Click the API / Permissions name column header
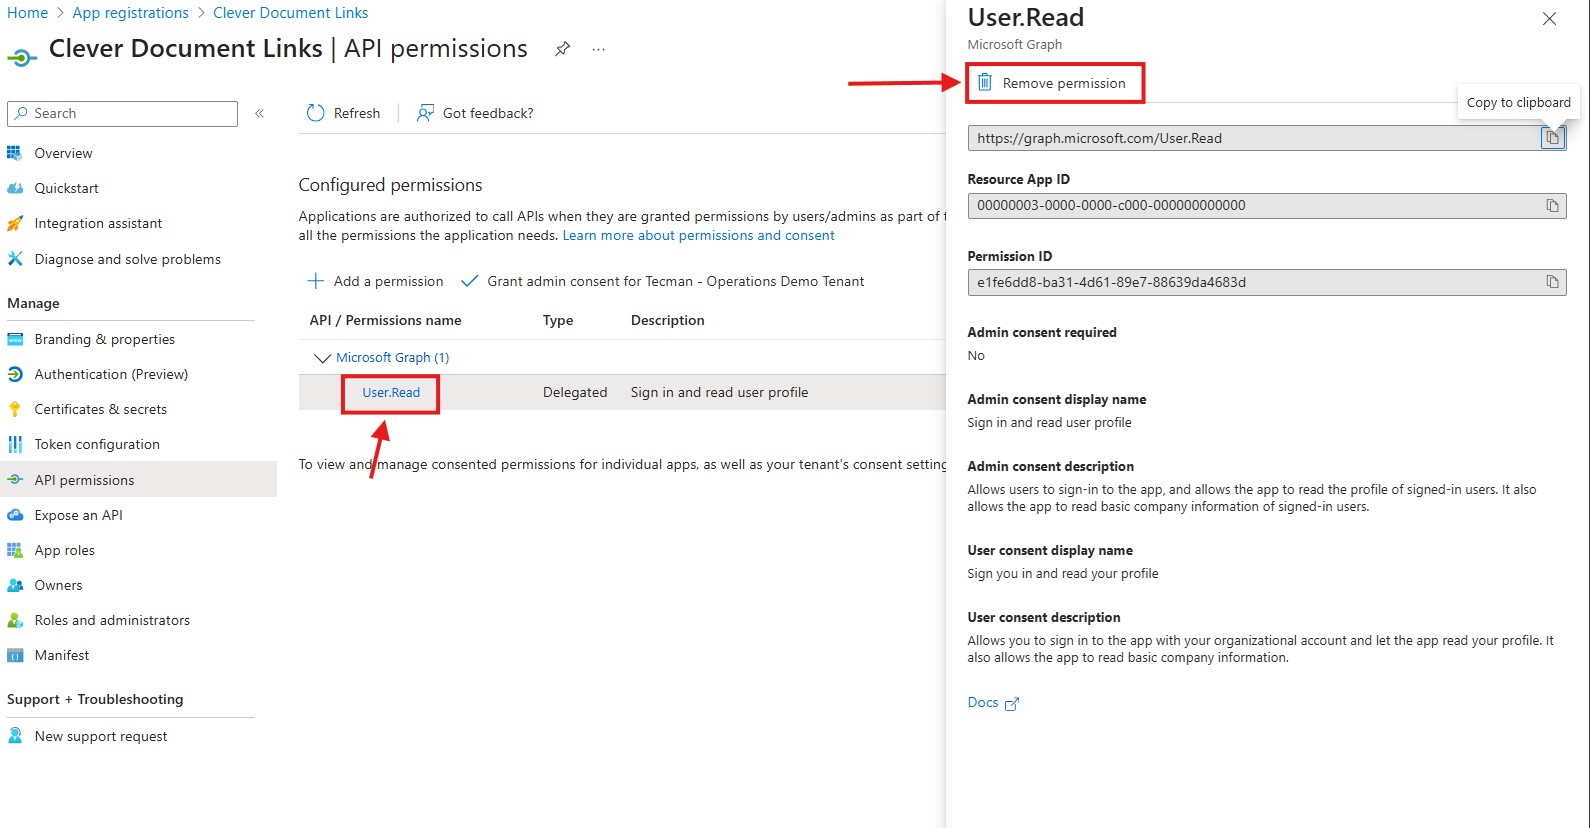Screen dimensions: 1590x828 [x=385, y=320]
